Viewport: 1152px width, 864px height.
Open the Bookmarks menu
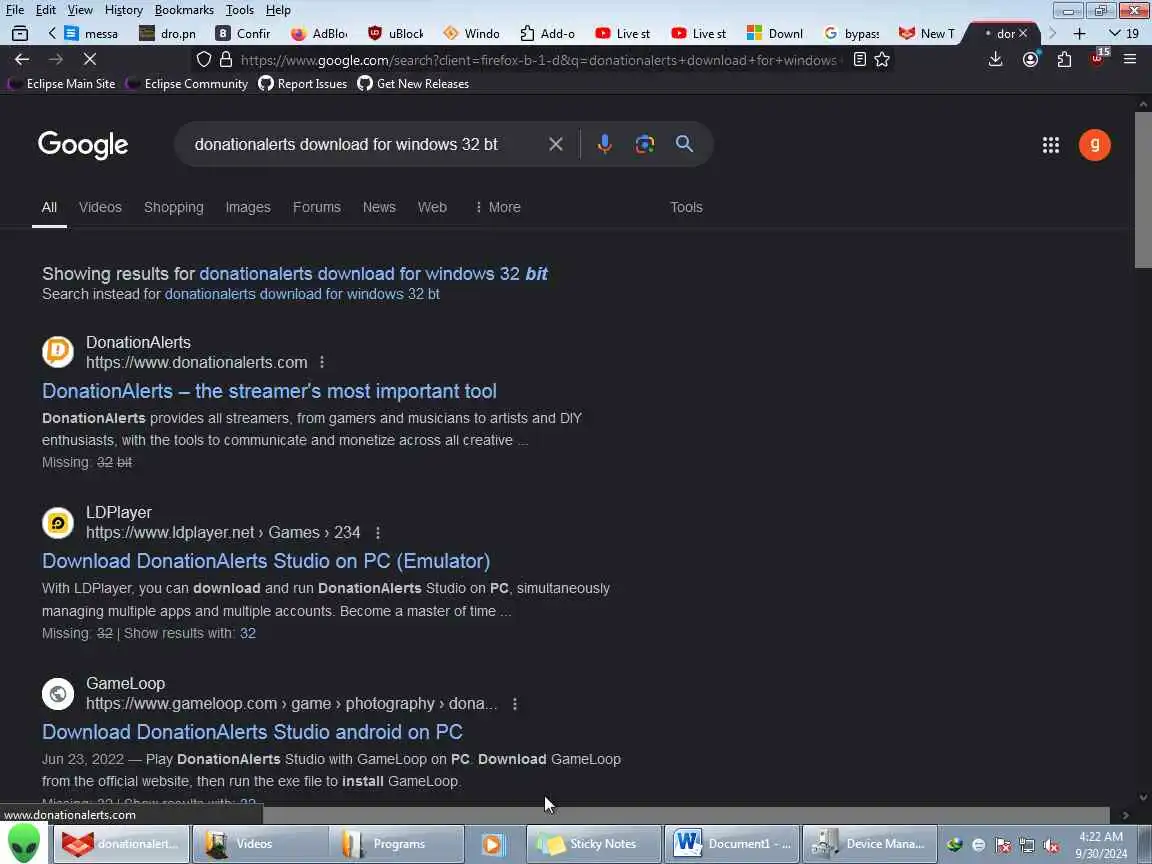click(x=184, y=10)
